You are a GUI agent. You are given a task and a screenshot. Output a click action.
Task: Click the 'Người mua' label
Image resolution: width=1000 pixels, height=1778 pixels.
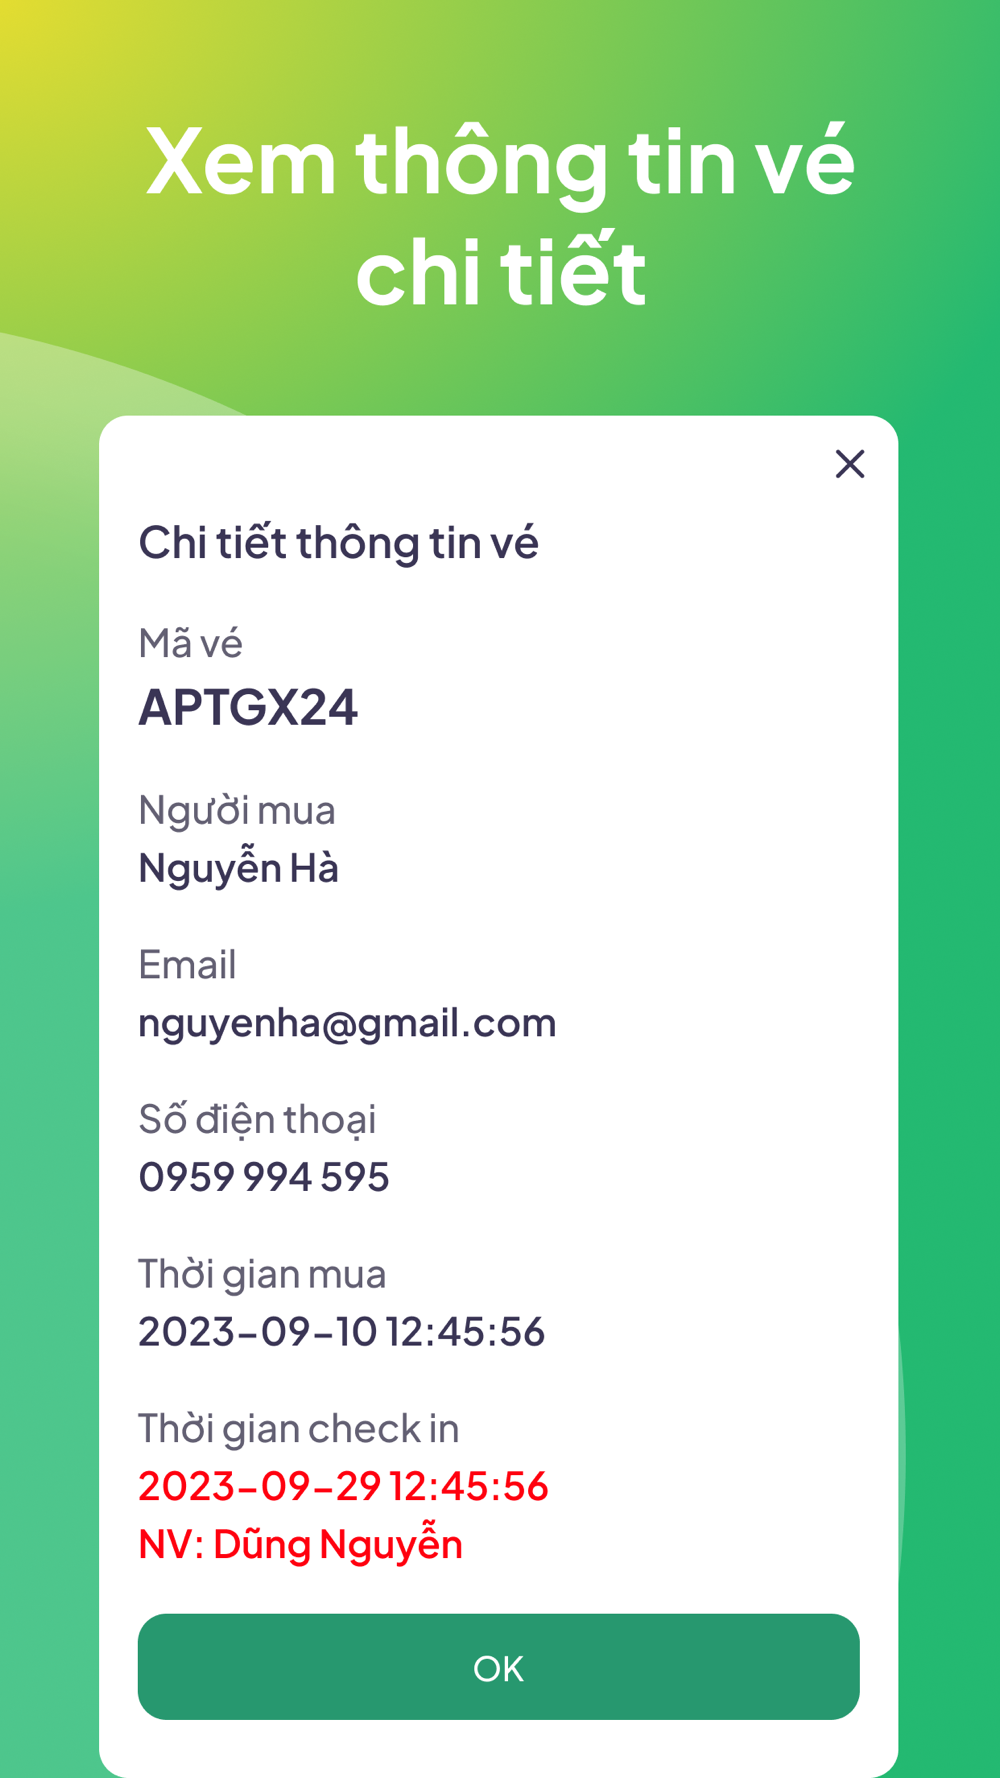237,810
